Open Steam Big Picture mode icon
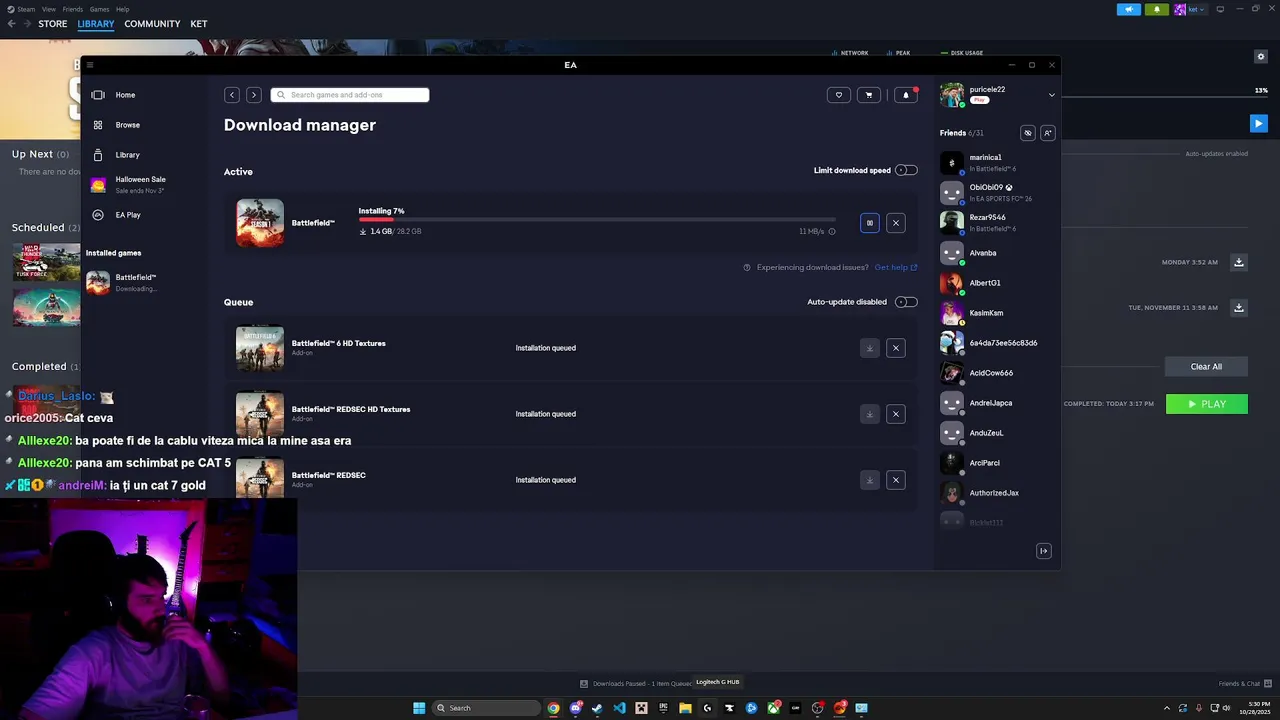Image resolution: width=1280 pixels, height=720 pixels. (x=1220, y=9)
